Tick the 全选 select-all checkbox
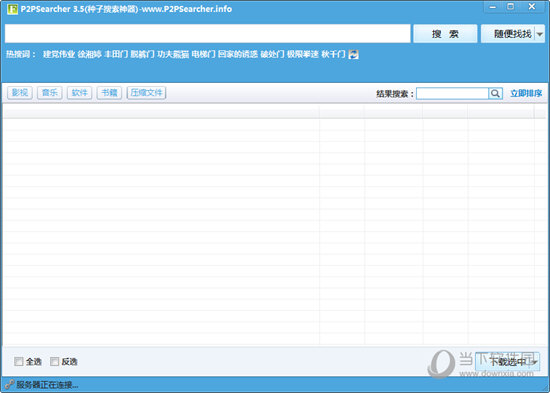This screenshot has width=550, height=393. 19,361
